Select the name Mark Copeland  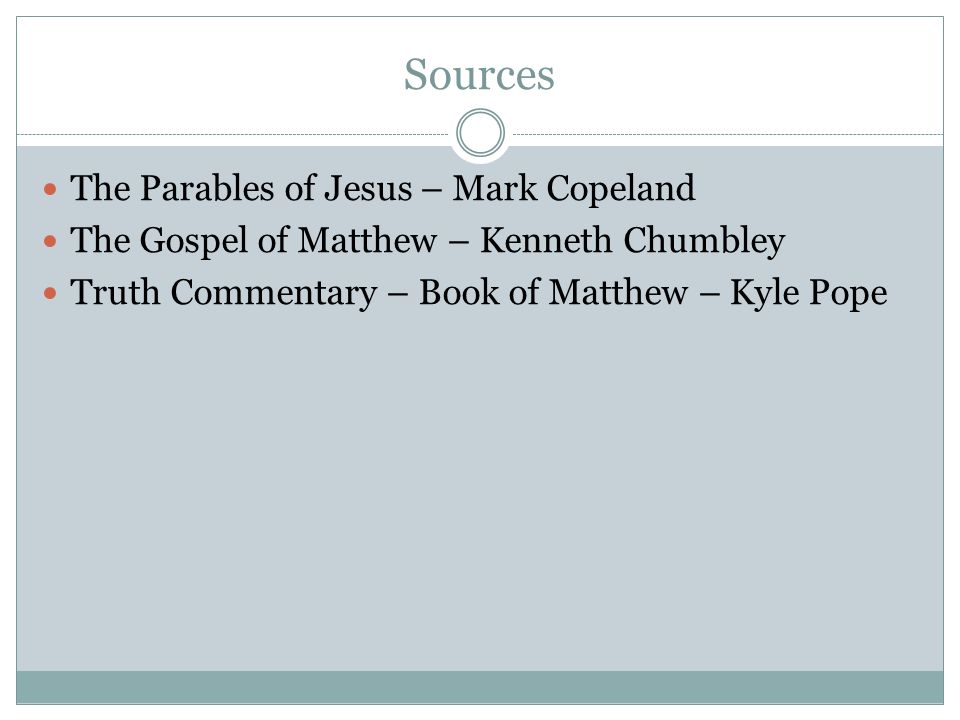574,188
